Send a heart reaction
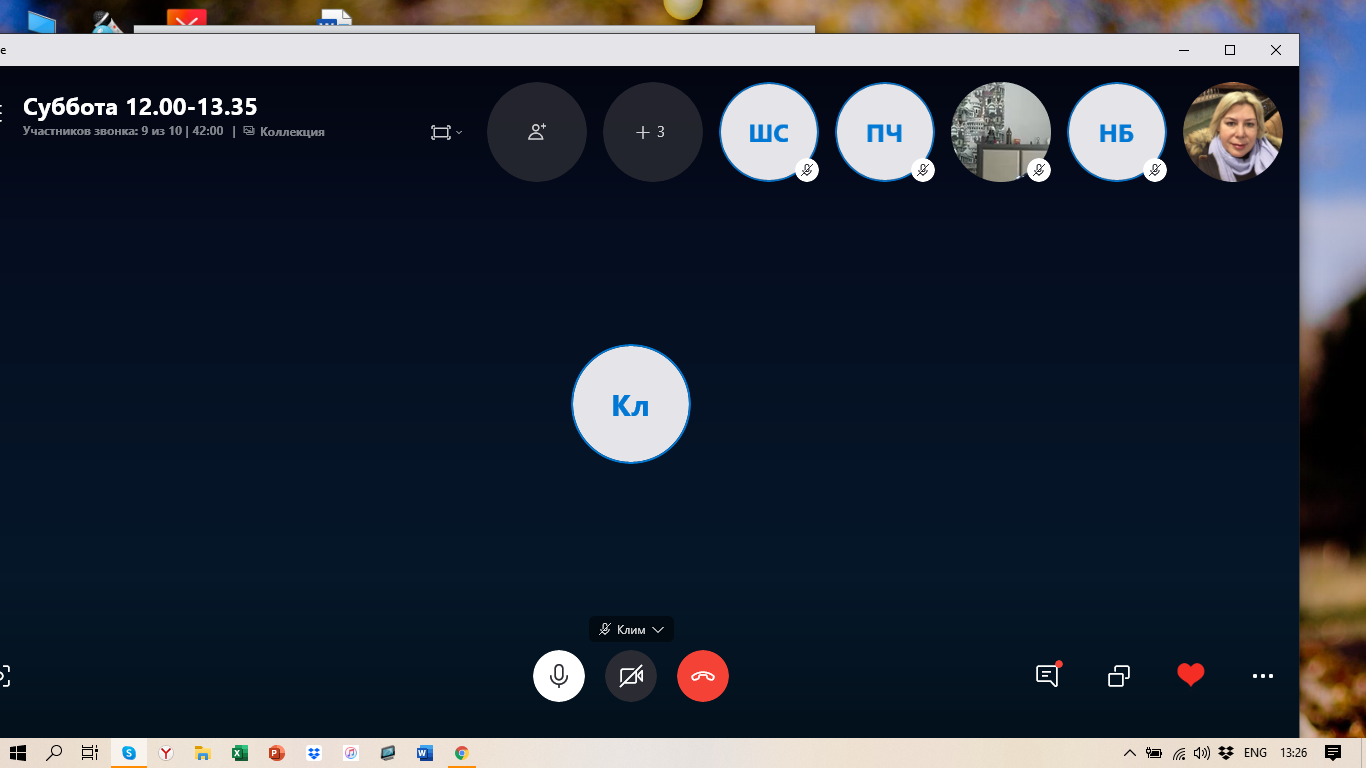The image size is (1366, 768). (1190, 676)
